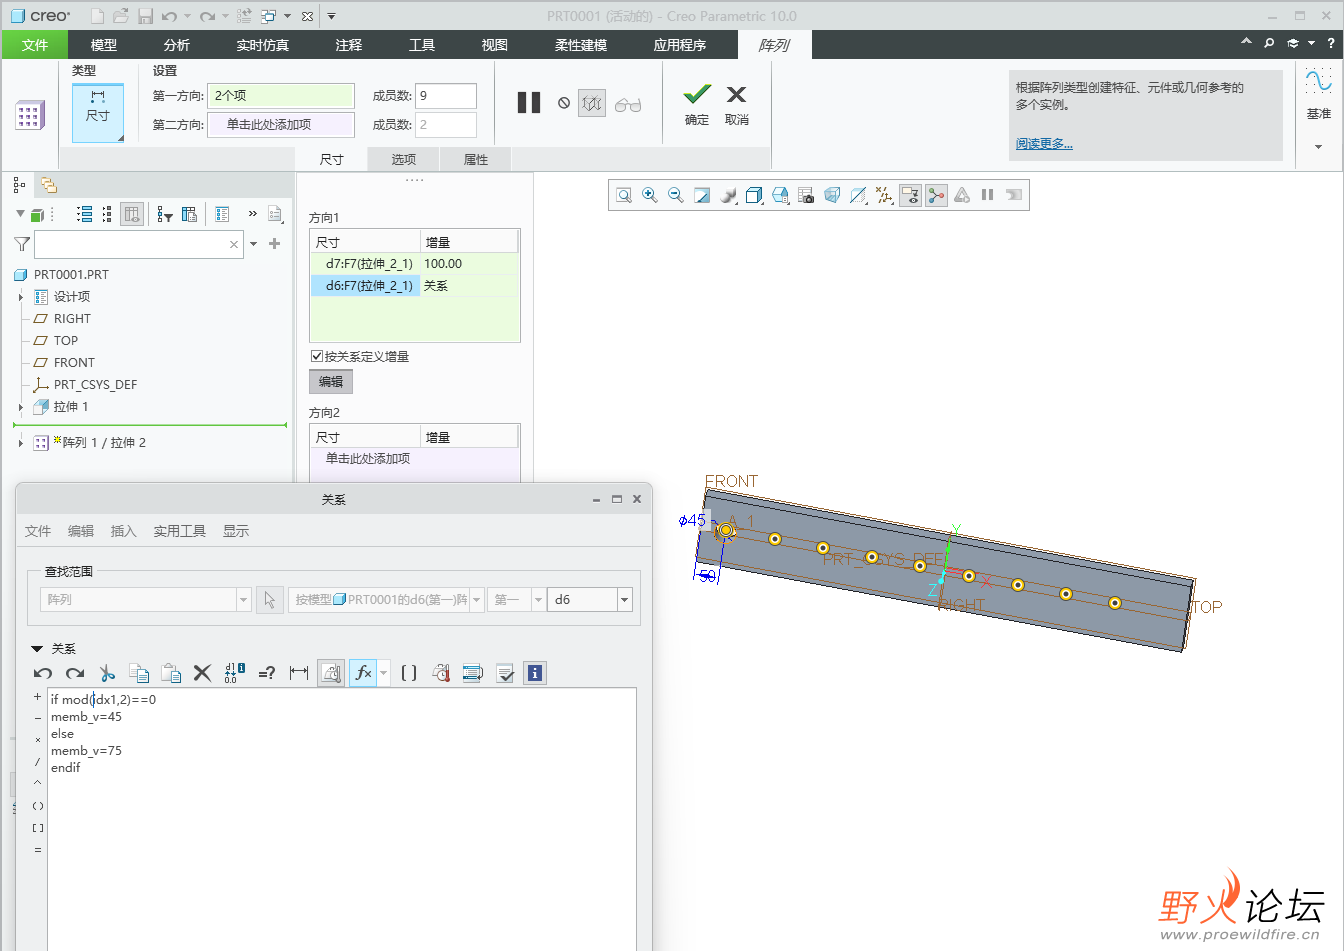Toggle the spin center icon
Screen dimensions: 1344x951
(936, 195)
